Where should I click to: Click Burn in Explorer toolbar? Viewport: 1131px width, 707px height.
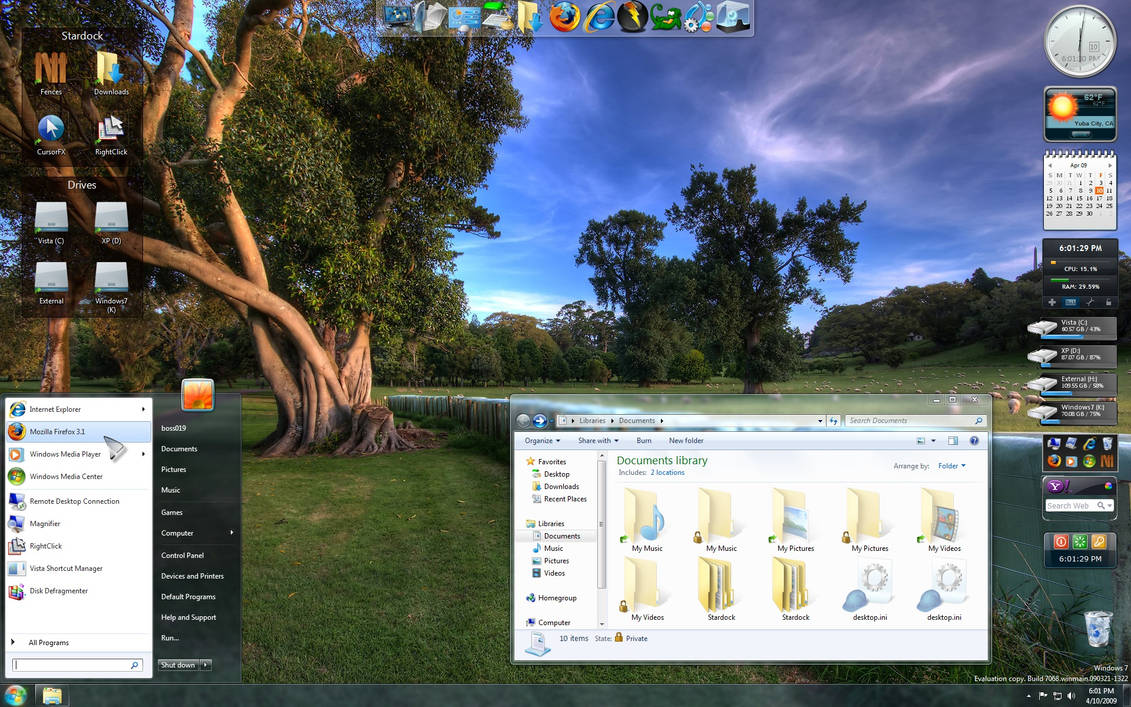click(643, 440)
